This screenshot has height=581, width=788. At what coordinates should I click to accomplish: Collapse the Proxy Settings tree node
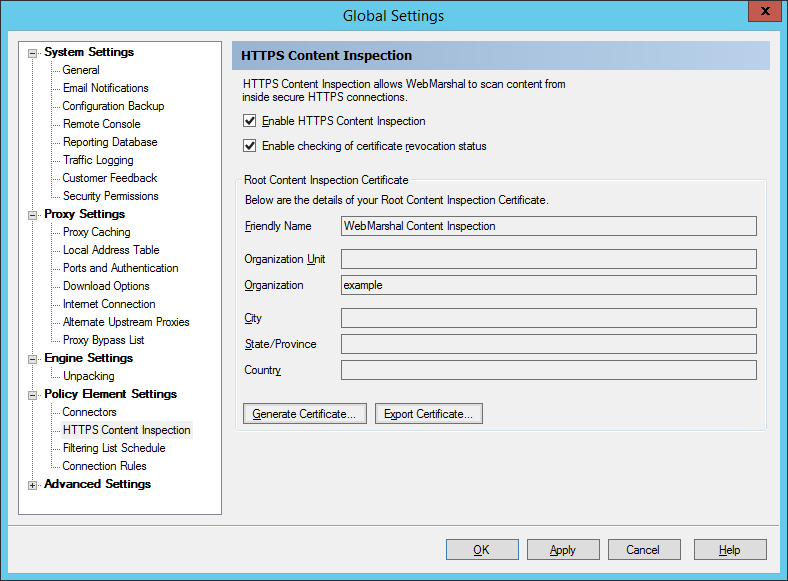[33, 215]
